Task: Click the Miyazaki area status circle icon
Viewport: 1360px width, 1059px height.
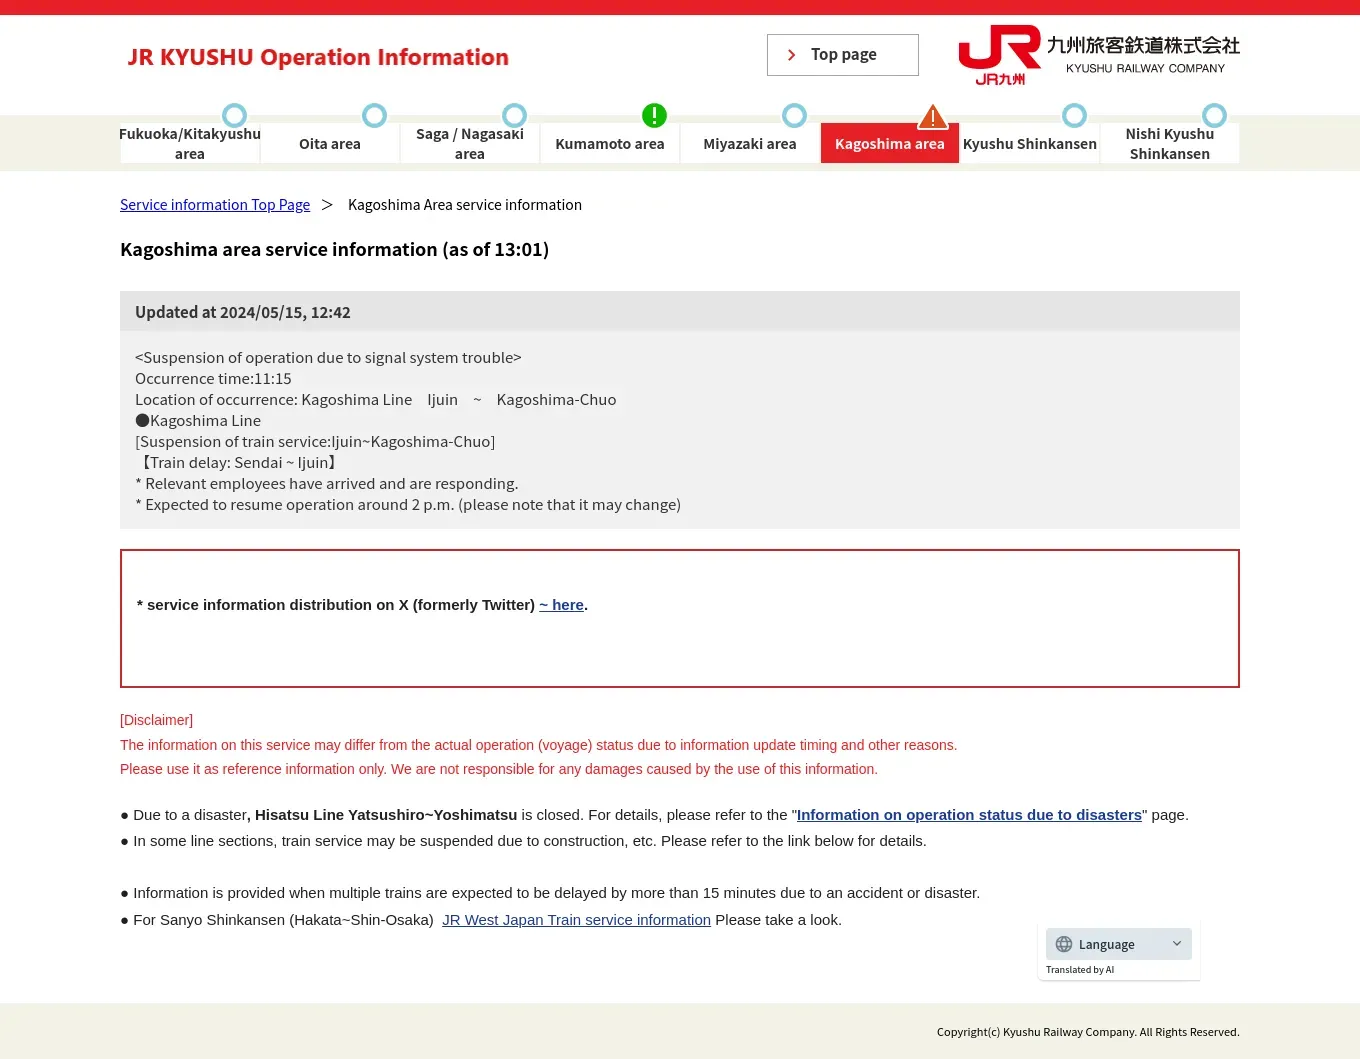Action: coord(794,115)
